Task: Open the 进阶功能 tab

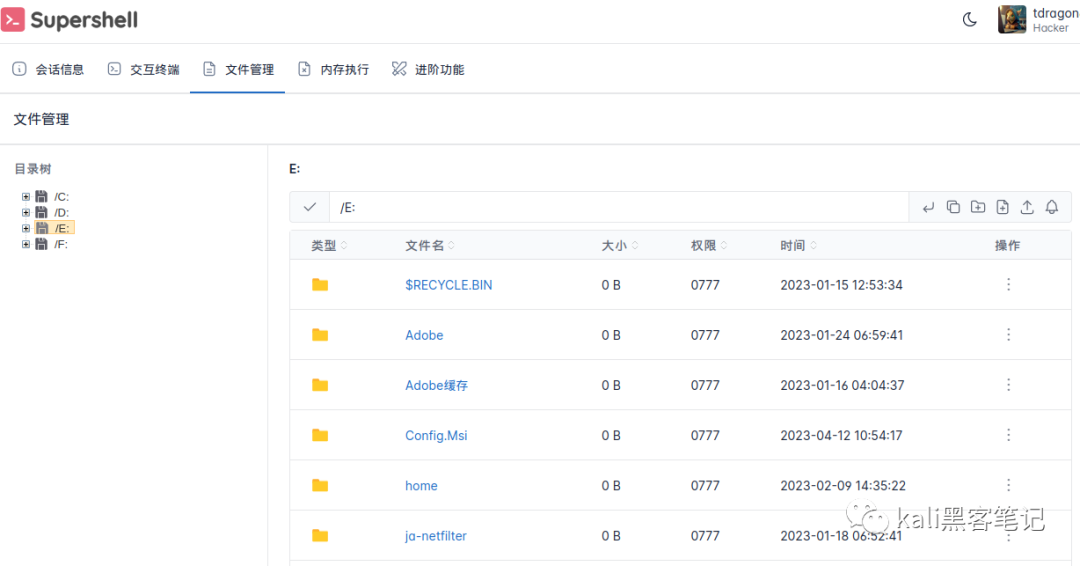Action: pyautogui.click(x=428, y=69)
